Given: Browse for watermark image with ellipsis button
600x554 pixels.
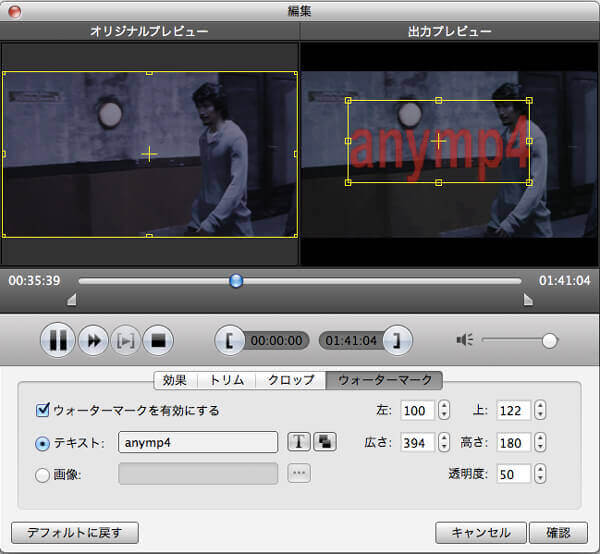Looking at the screenshot, I should 299,473.
